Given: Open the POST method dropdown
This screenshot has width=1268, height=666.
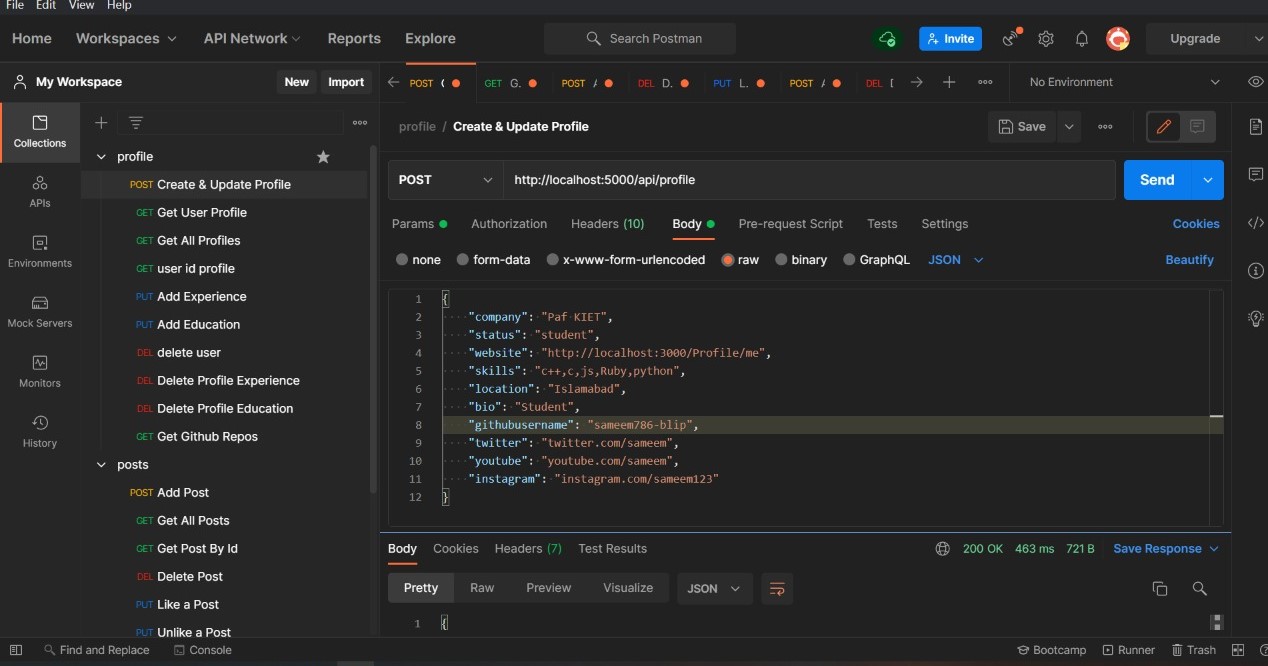Looking at the screenshot, I should coord(445,180).
